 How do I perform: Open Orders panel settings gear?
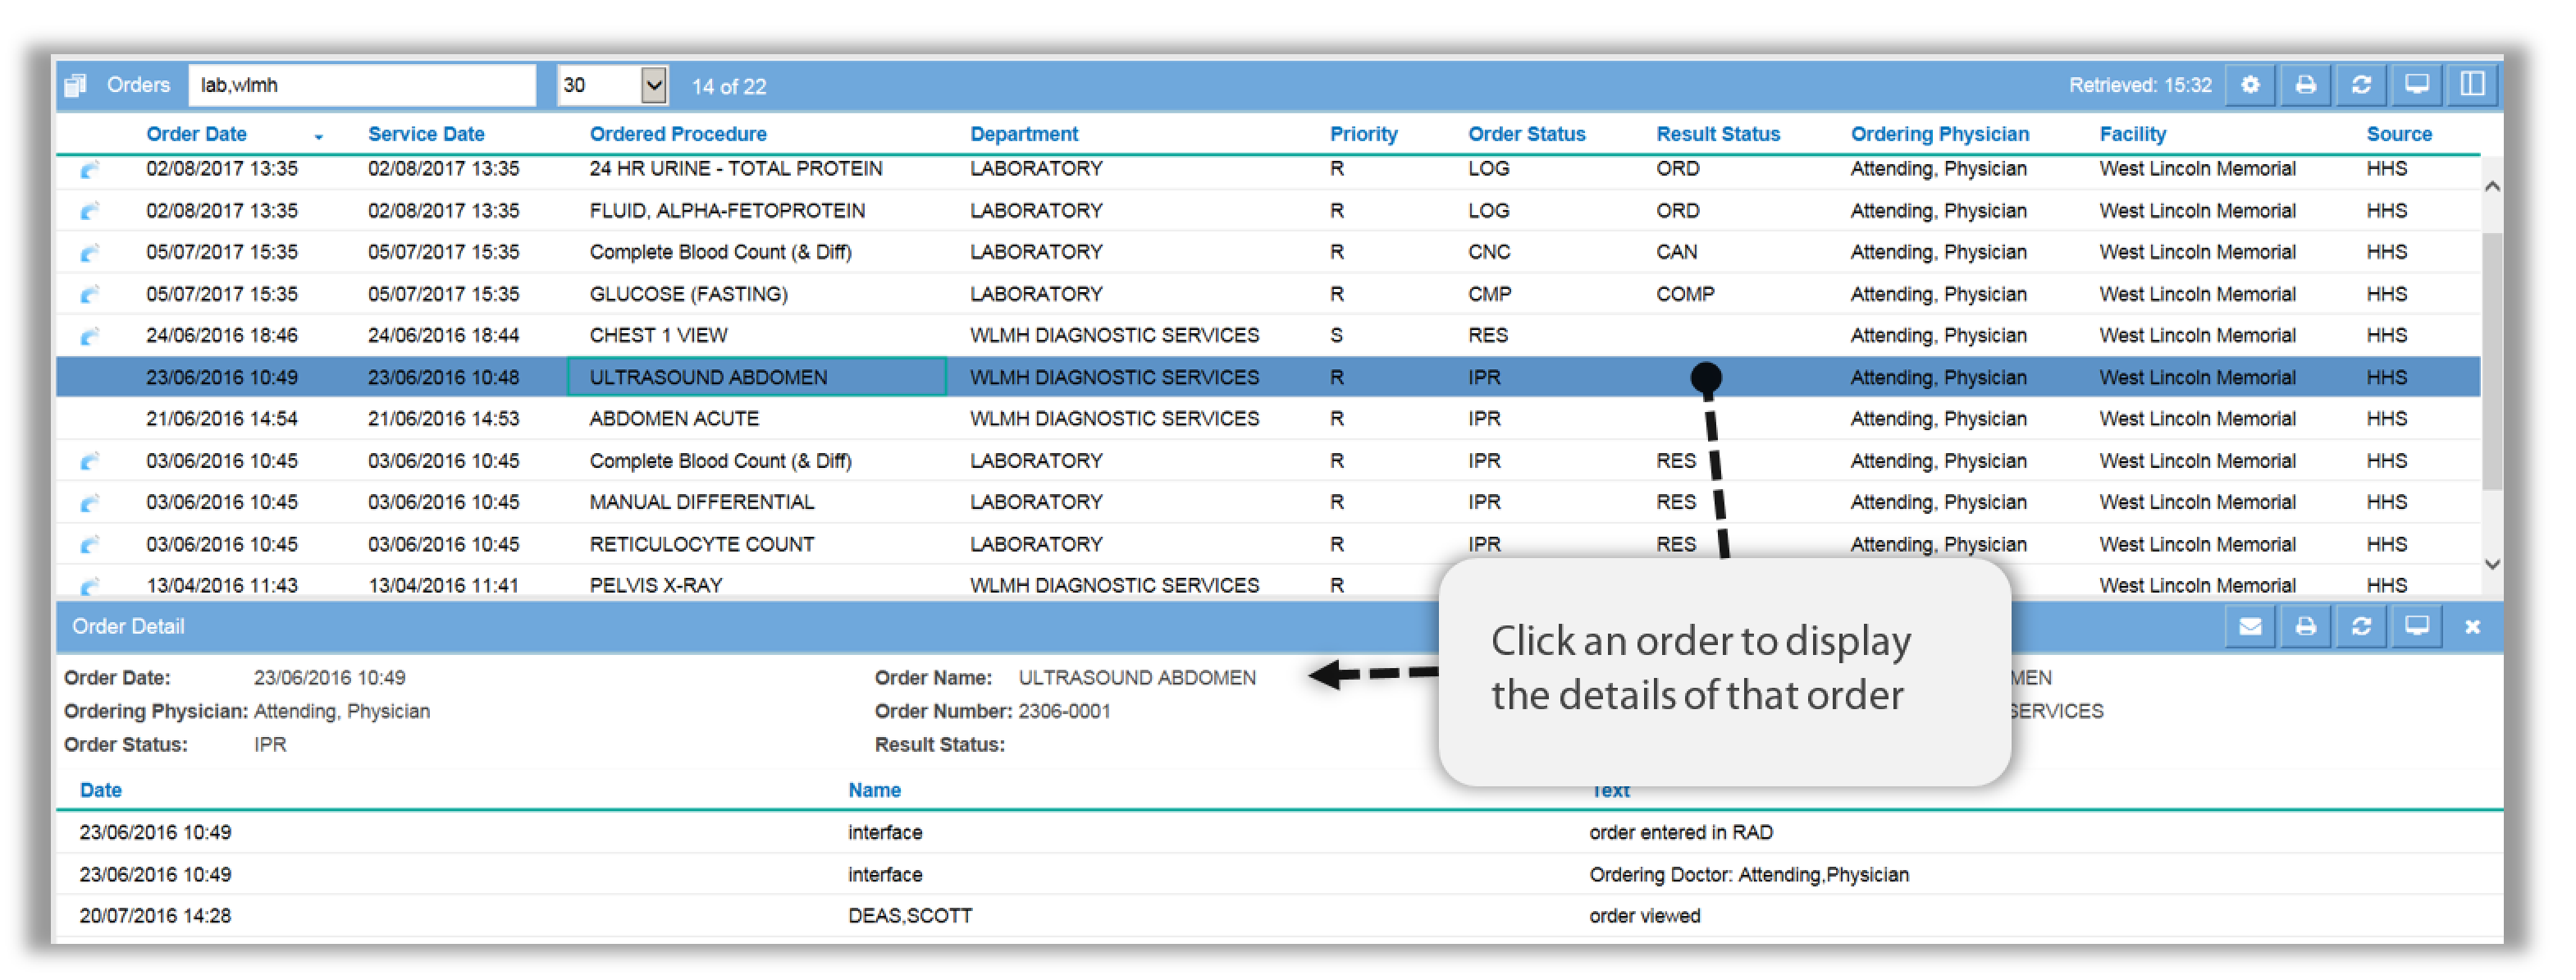(2250, 85)
